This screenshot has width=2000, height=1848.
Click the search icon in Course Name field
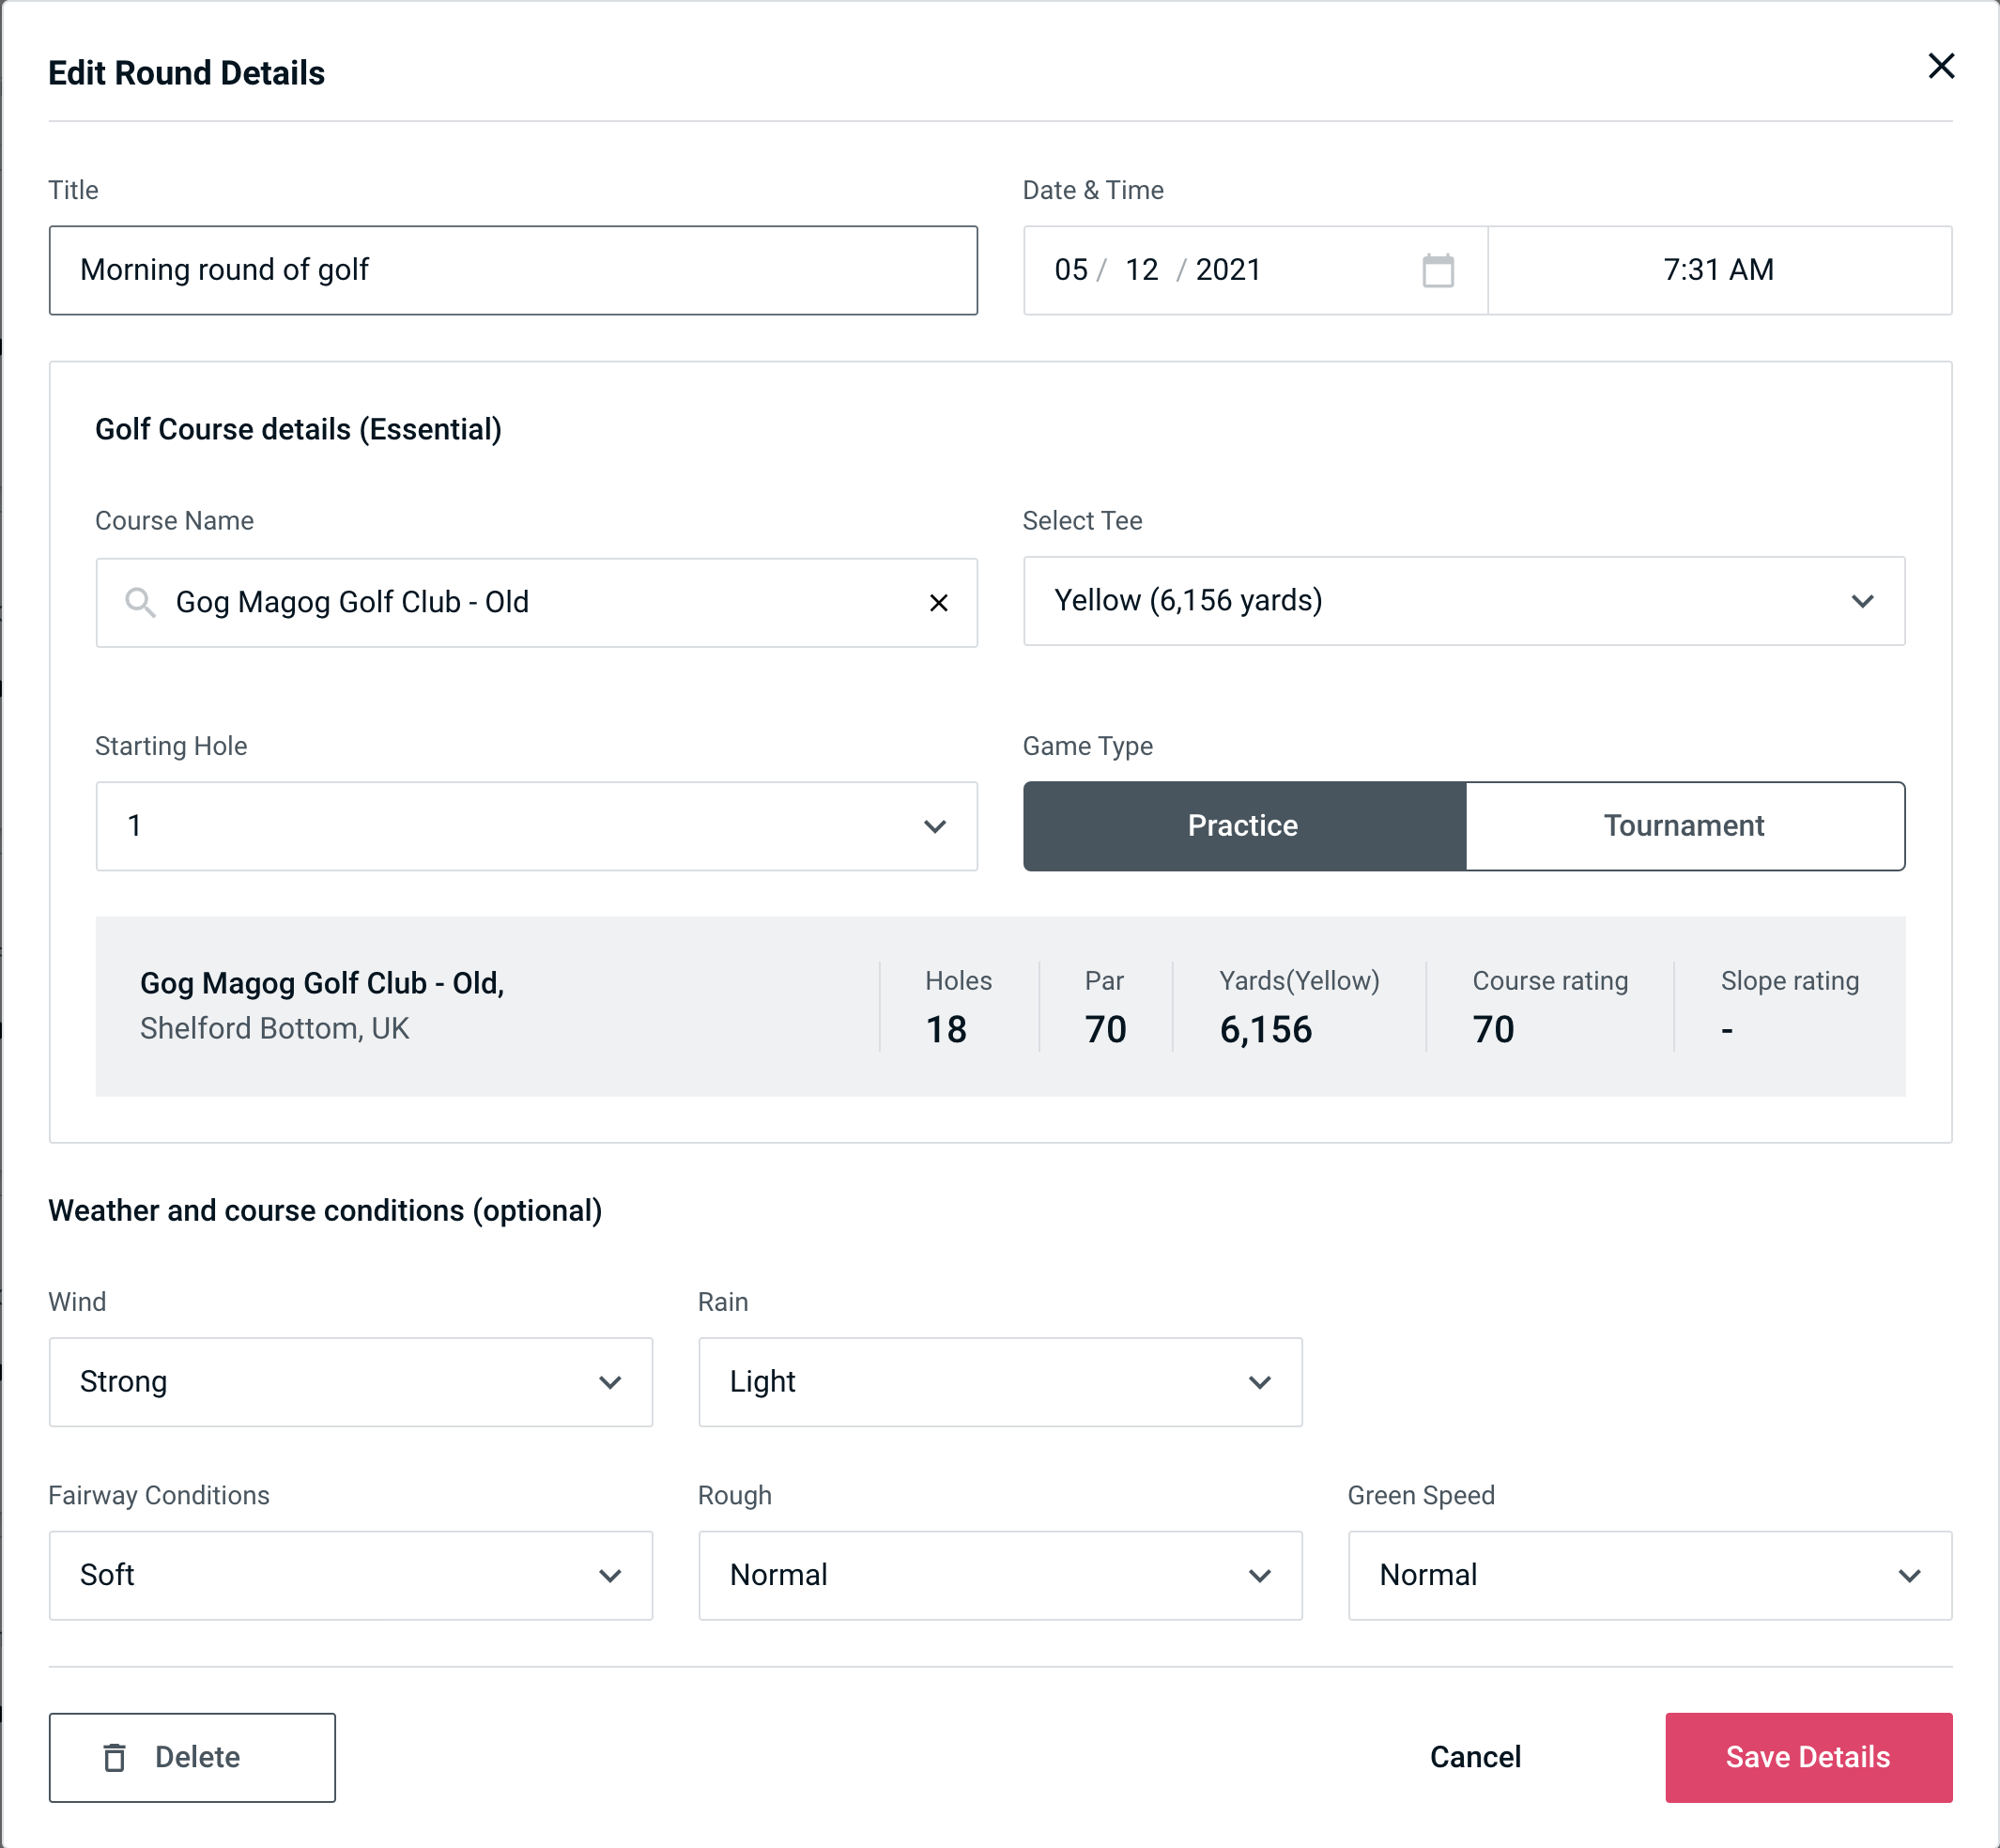tap(139, 603)
